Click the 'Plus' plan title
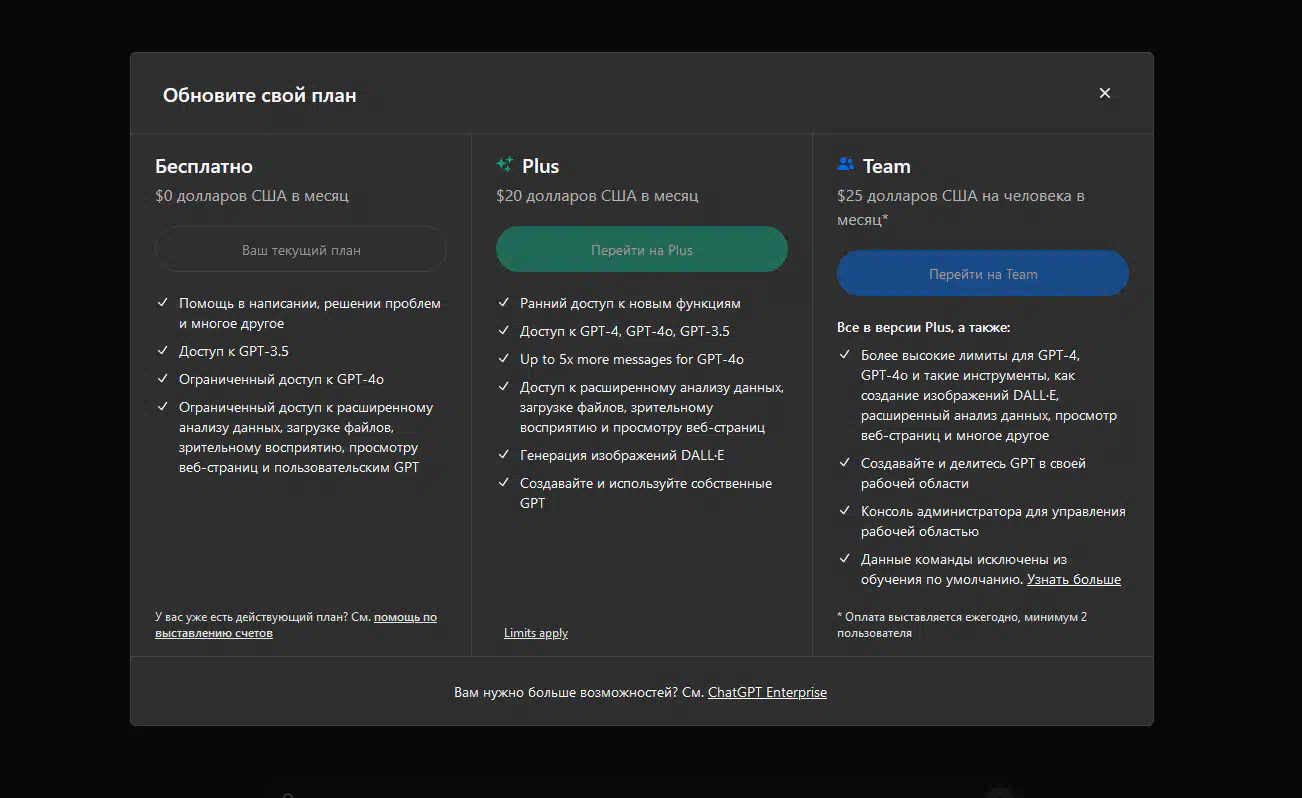The width and height of the screenshot is (1302, 798). tap(540, 166)
